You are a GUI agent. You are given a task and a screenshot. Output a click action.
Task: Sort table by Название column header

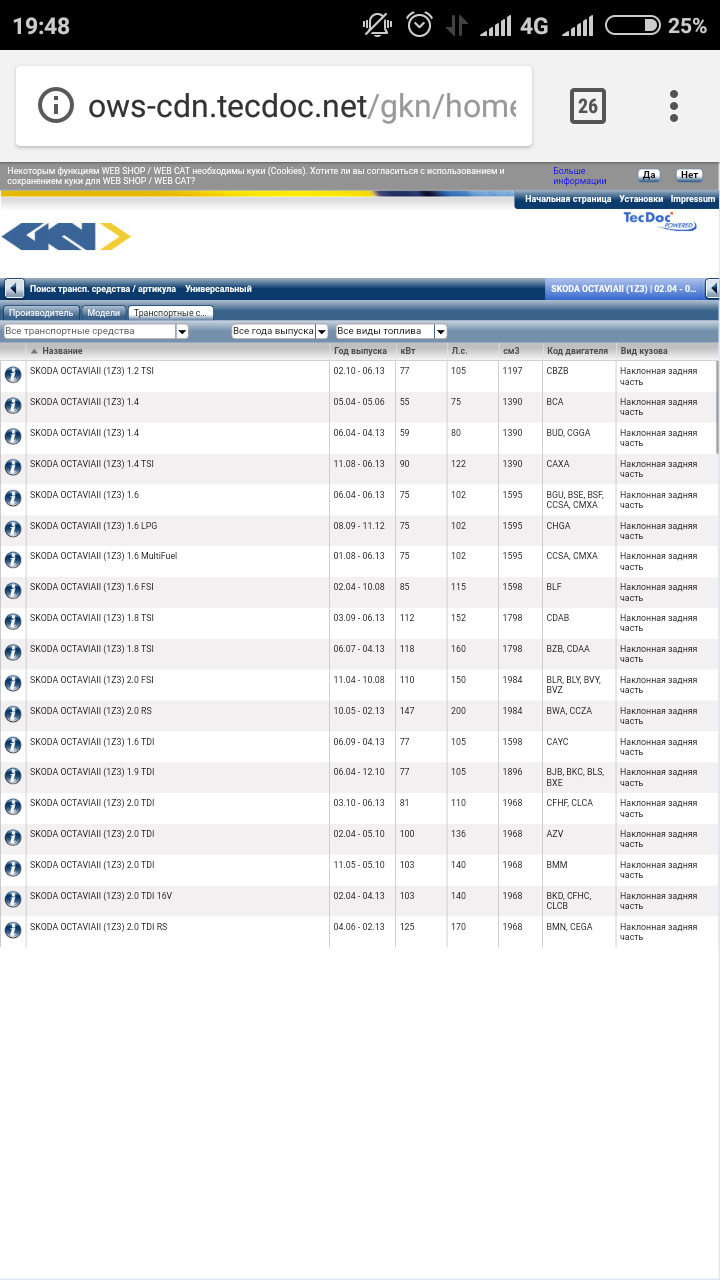point(62,351)
